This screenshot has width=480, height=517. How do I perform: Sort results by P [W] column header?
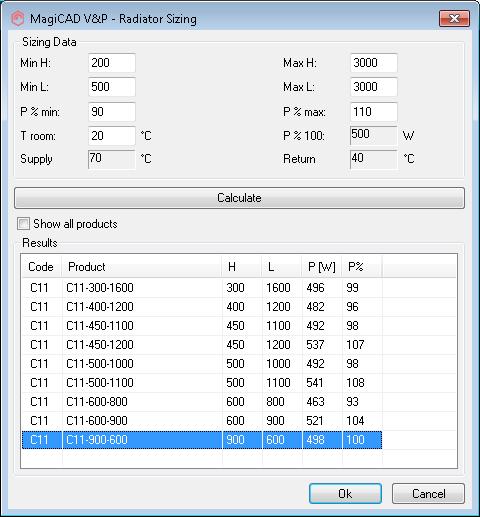point(322,267)
